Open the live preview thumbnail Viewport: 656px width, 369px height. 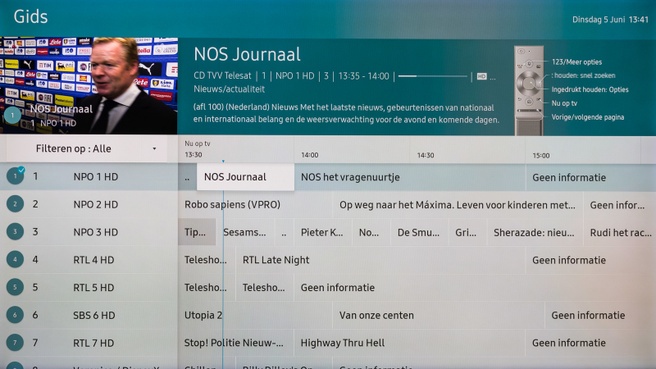(x=89, y=86)
